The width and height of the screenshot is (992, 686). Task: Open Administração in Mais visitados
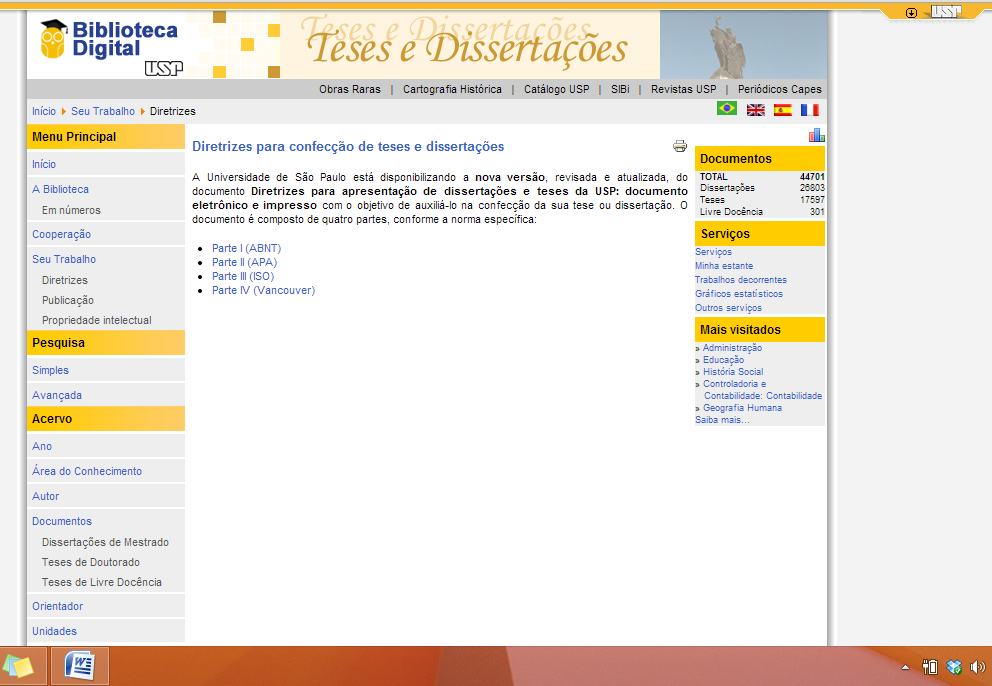(x=732, y=347)
